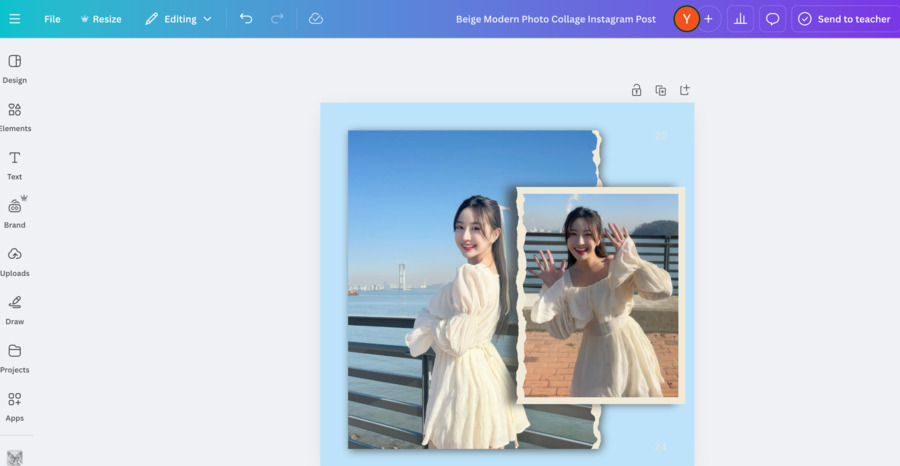Open the comments speech bubble
This screenshot has height=466, width=900.
(773, 19)
